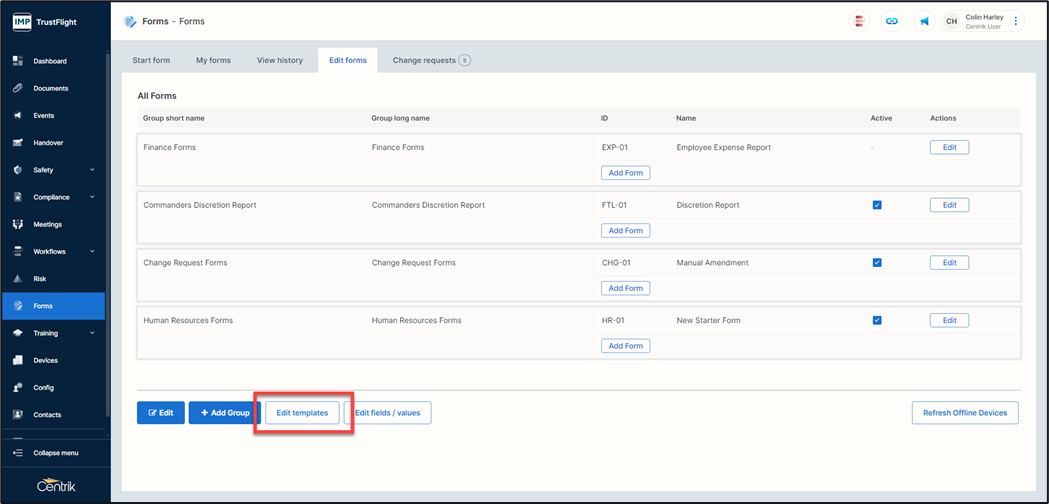1049x504 pixels.
Task: Open the megaphone announcements icon
Action: (x=924, y=21)
